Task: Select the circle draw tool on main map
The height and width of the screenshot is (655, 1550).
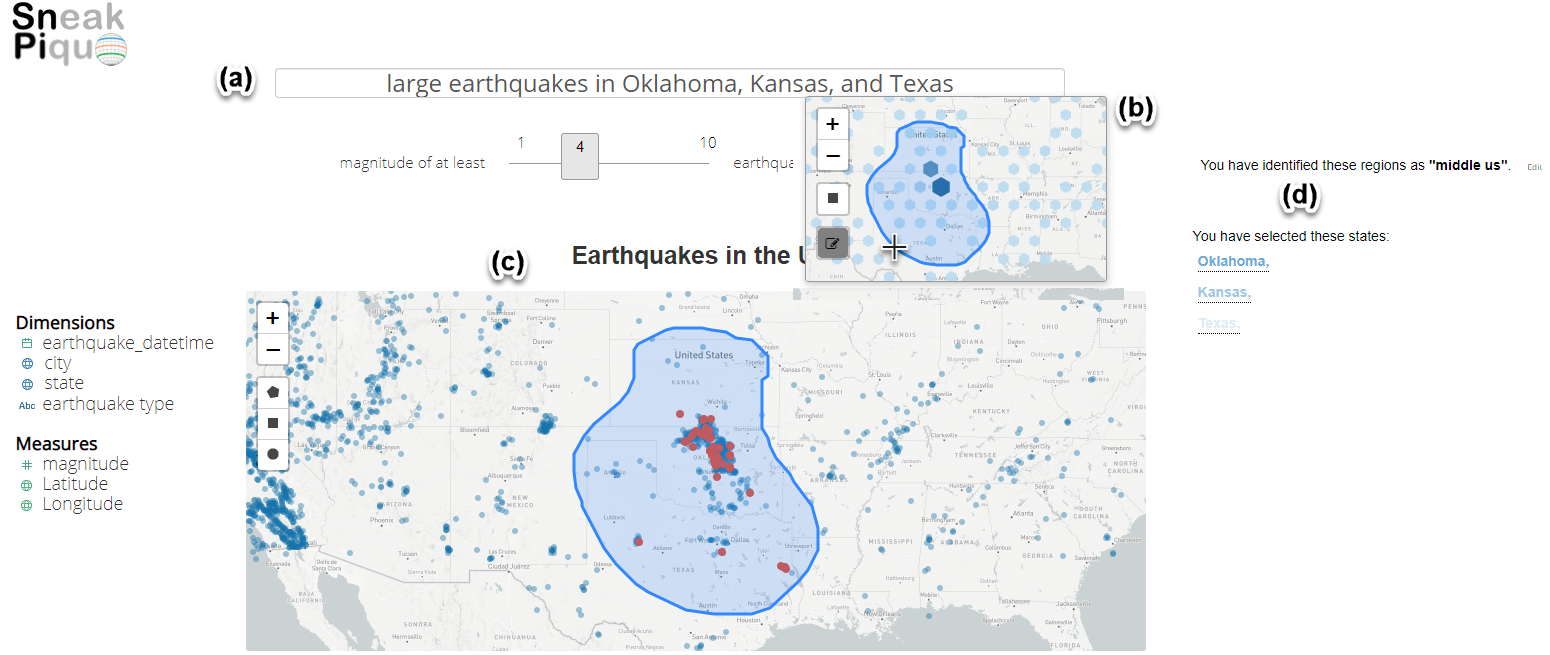Action: 272,454
